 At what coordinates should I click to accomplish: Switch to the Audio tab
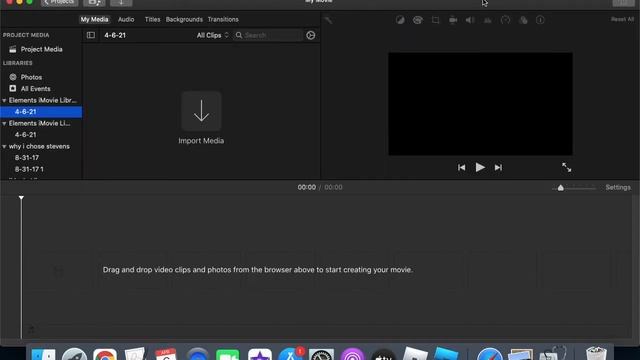pyautogui.click(x=126, y=19)
